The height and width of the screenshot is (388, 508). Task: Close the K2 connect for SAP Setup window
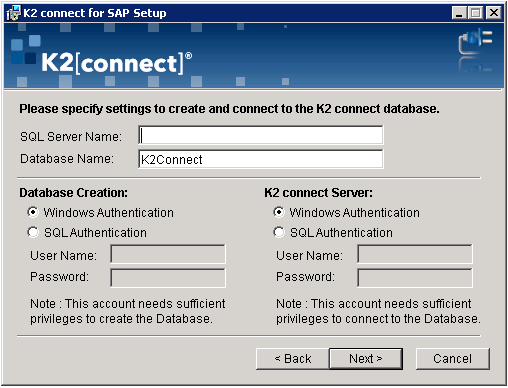(494, 13)
